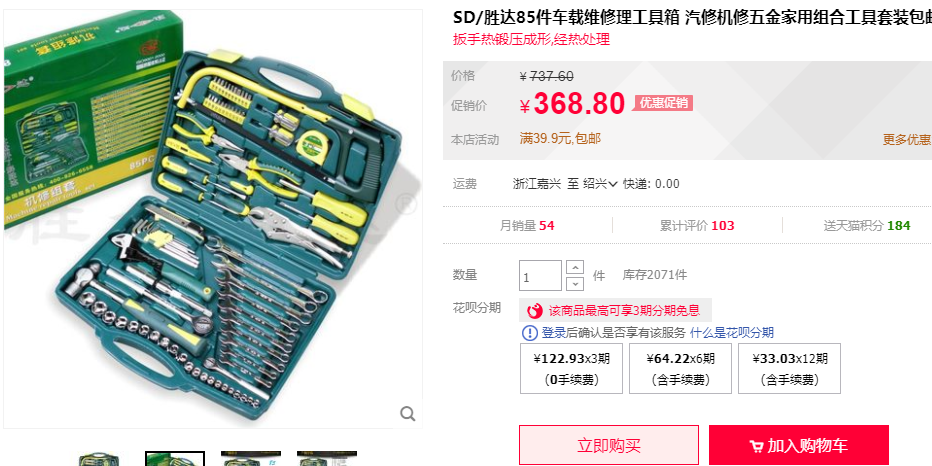Select the ¥122.93x3期 installment option
The image size is (932, 466).
pyautogui.click(x=571, y=369)
